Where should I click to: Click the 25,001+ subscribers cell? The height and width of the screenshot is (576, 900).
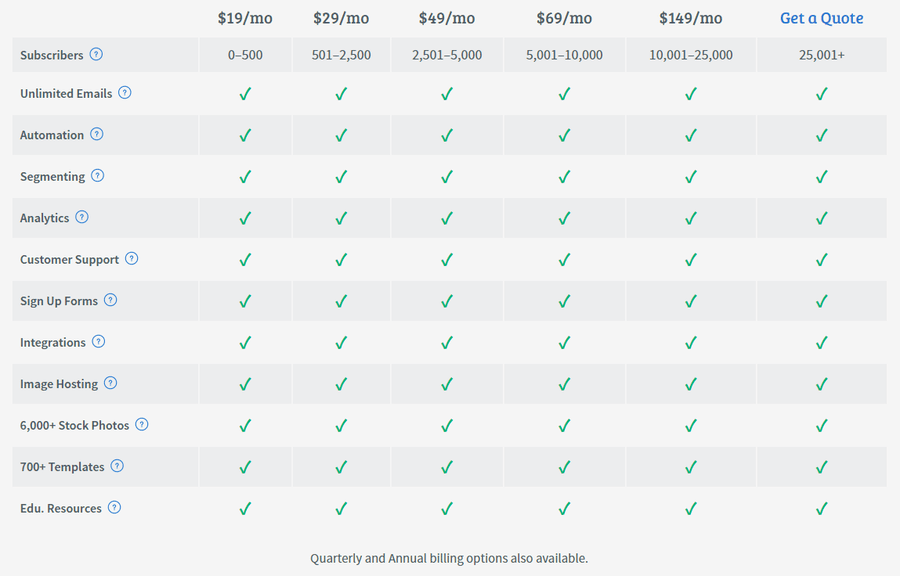(822, 55)
